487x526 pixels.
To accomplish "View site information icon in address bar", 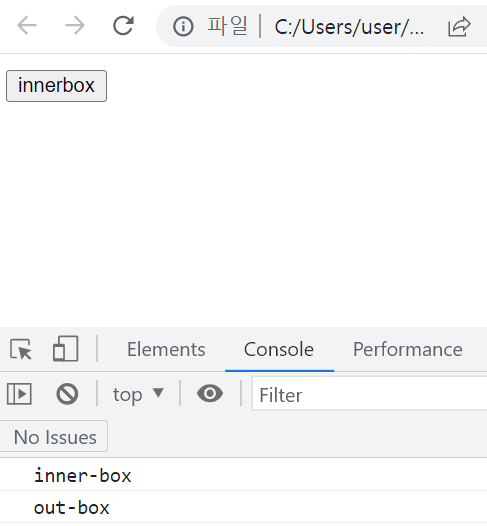I will (183, 27).
